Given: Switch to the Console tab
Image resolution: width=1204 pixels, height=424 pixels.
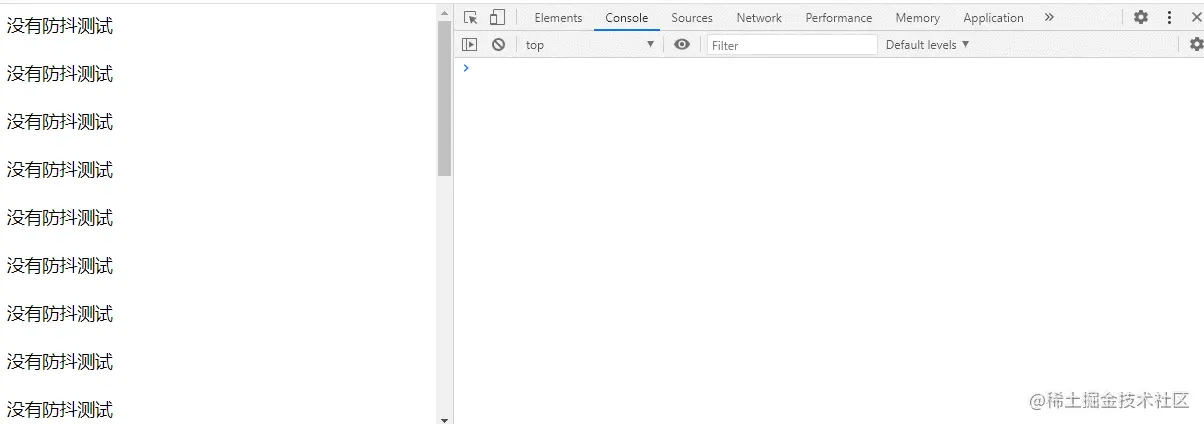Looking at the screenshot, I should [x=627, y=17].
